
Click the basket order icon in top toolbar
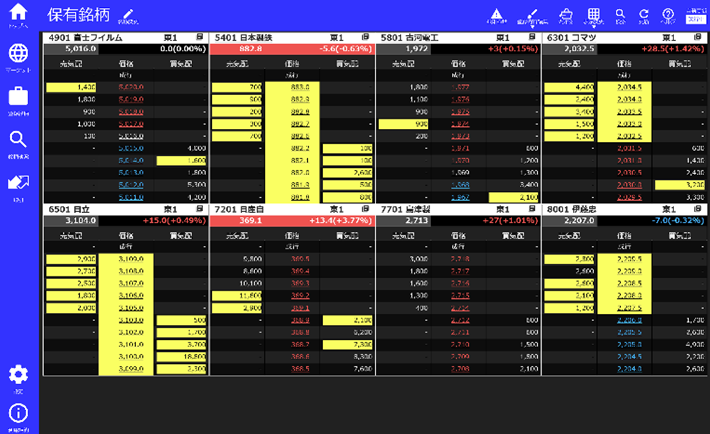[x=566, y=14]
